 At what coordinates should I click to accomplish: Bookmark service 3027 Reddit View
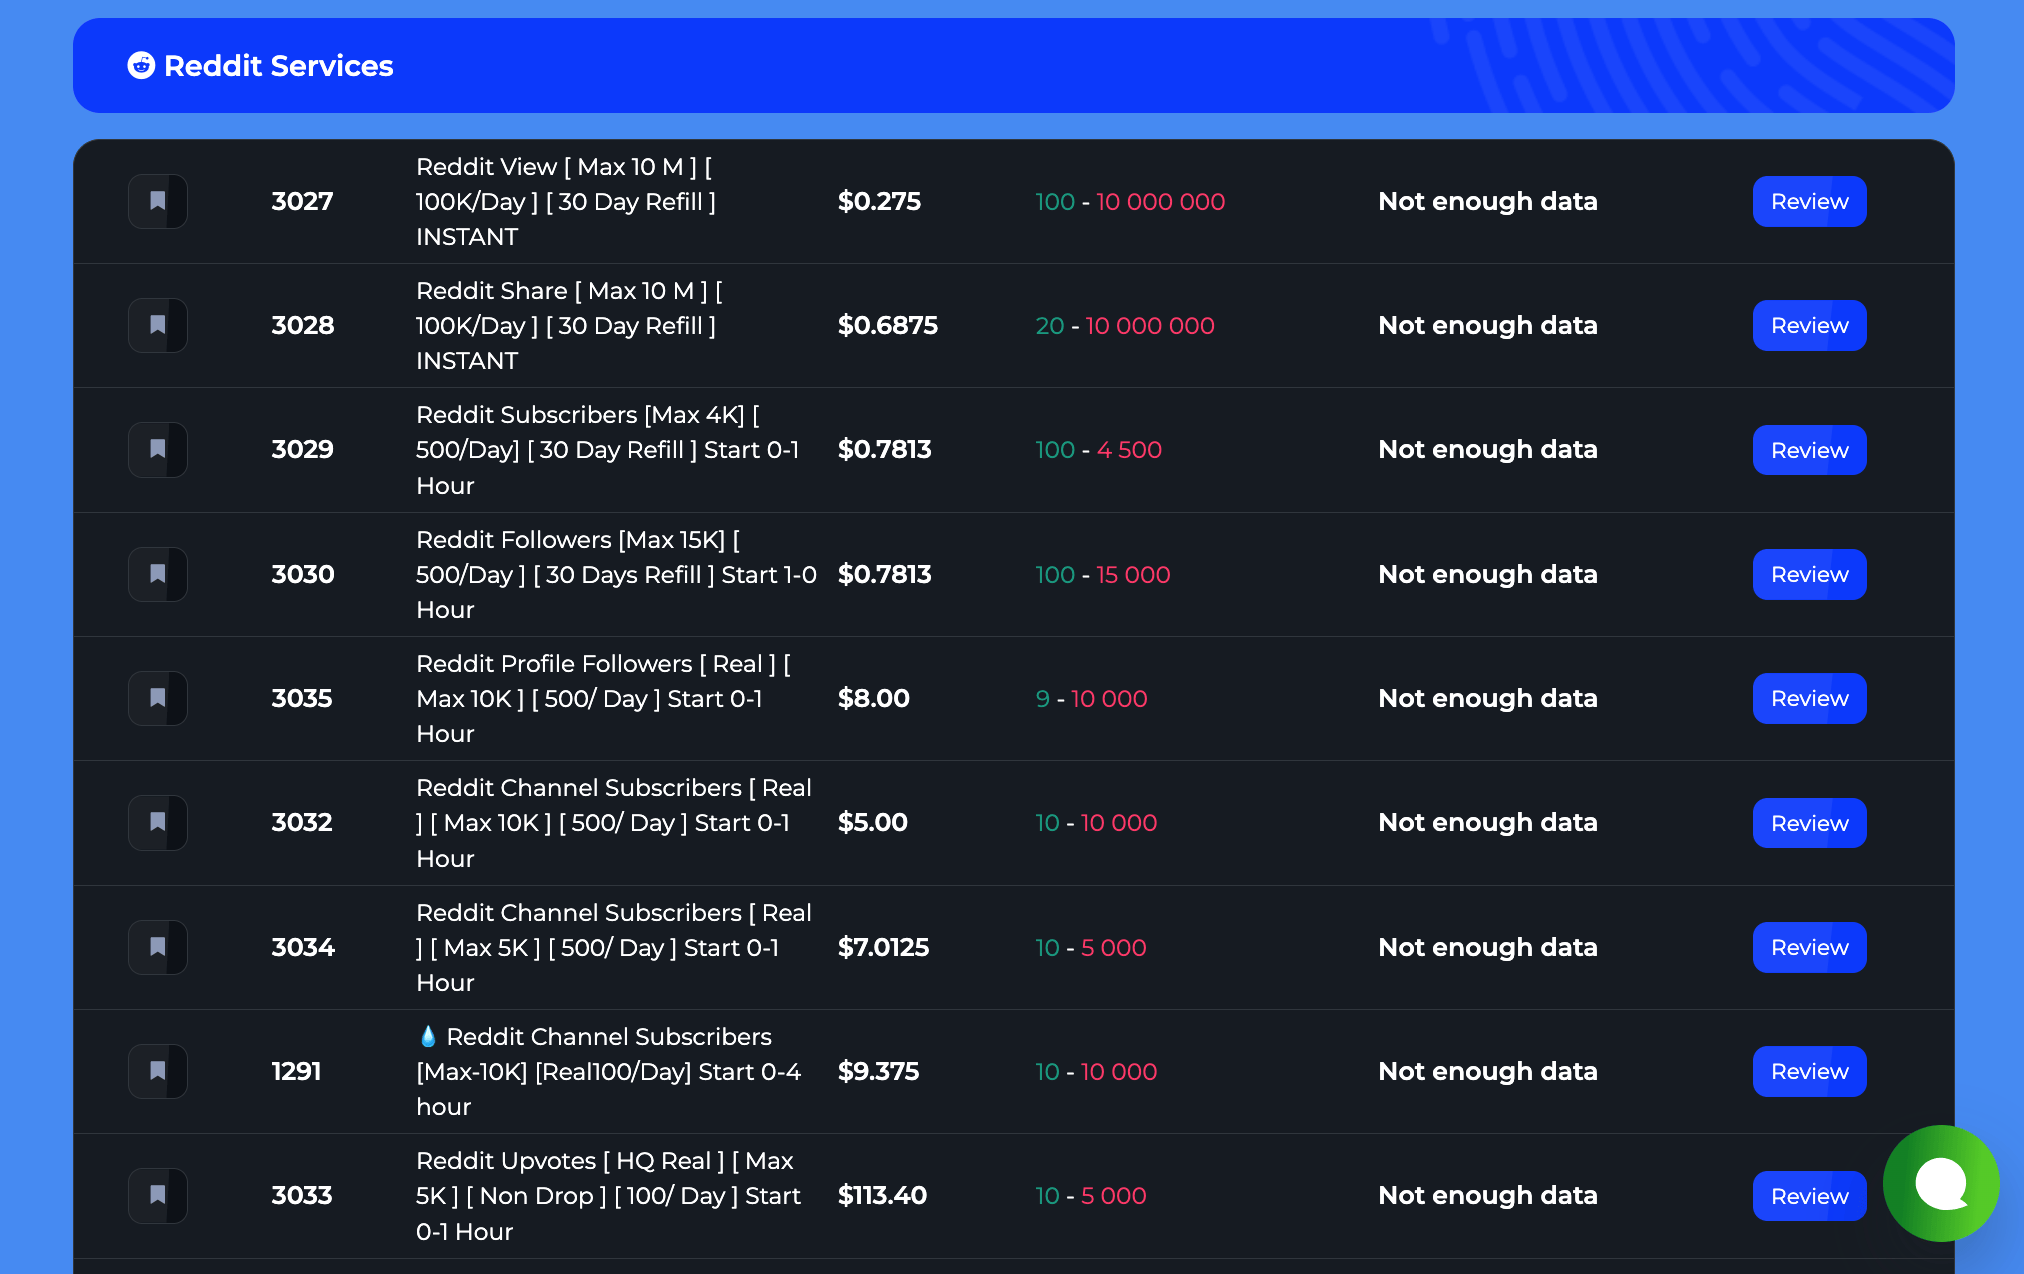coord(158,201)
